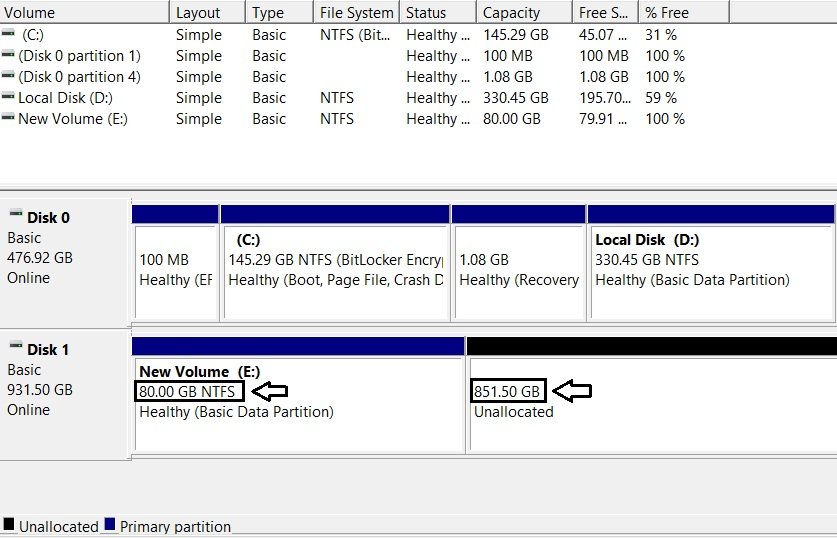Click the NTFS (Bit... file system cell

(x=355, y=35)
